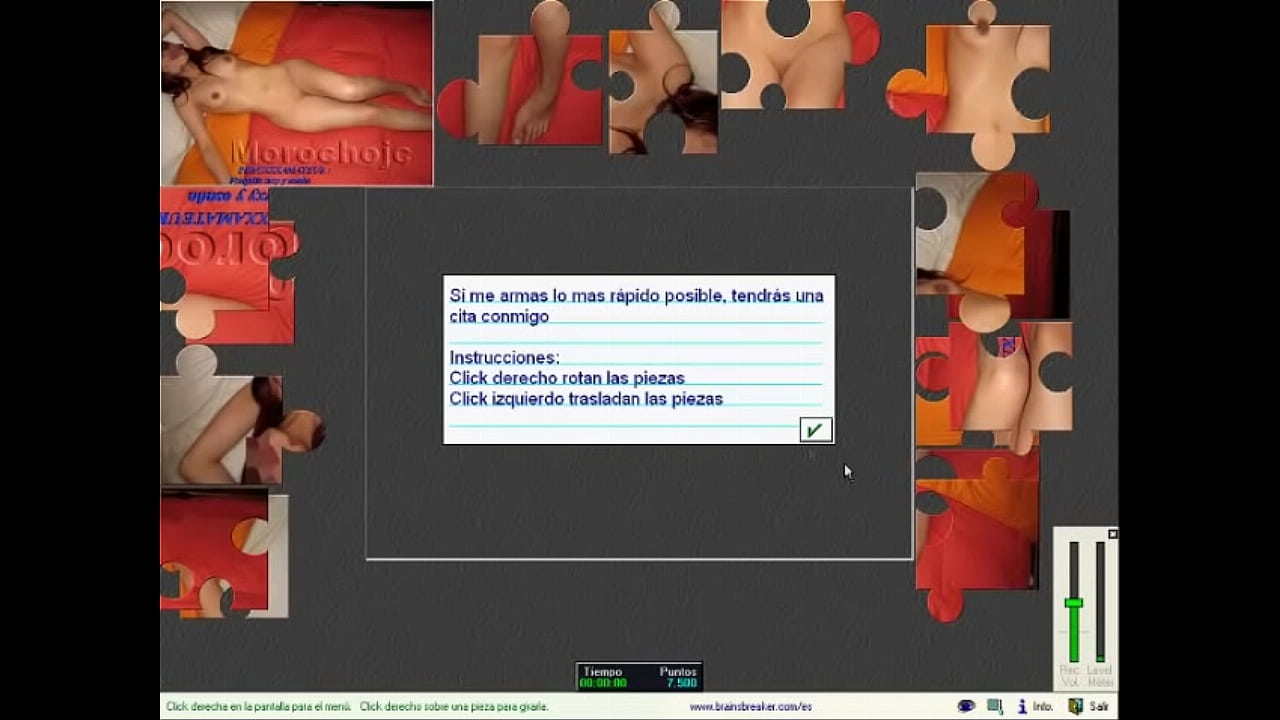
Task: Click the Rec. Vol. green slider handle
Action: (1073, 603)
